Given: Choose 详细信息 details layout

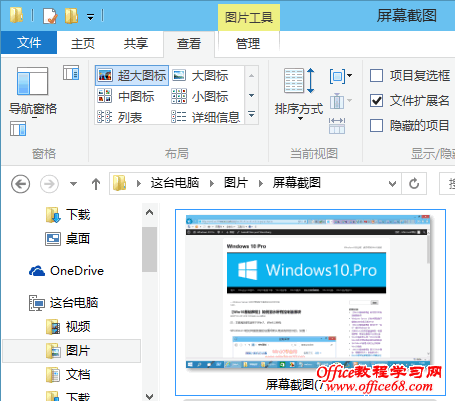Looking at the screenshot, I should click(x=206, y=117).
